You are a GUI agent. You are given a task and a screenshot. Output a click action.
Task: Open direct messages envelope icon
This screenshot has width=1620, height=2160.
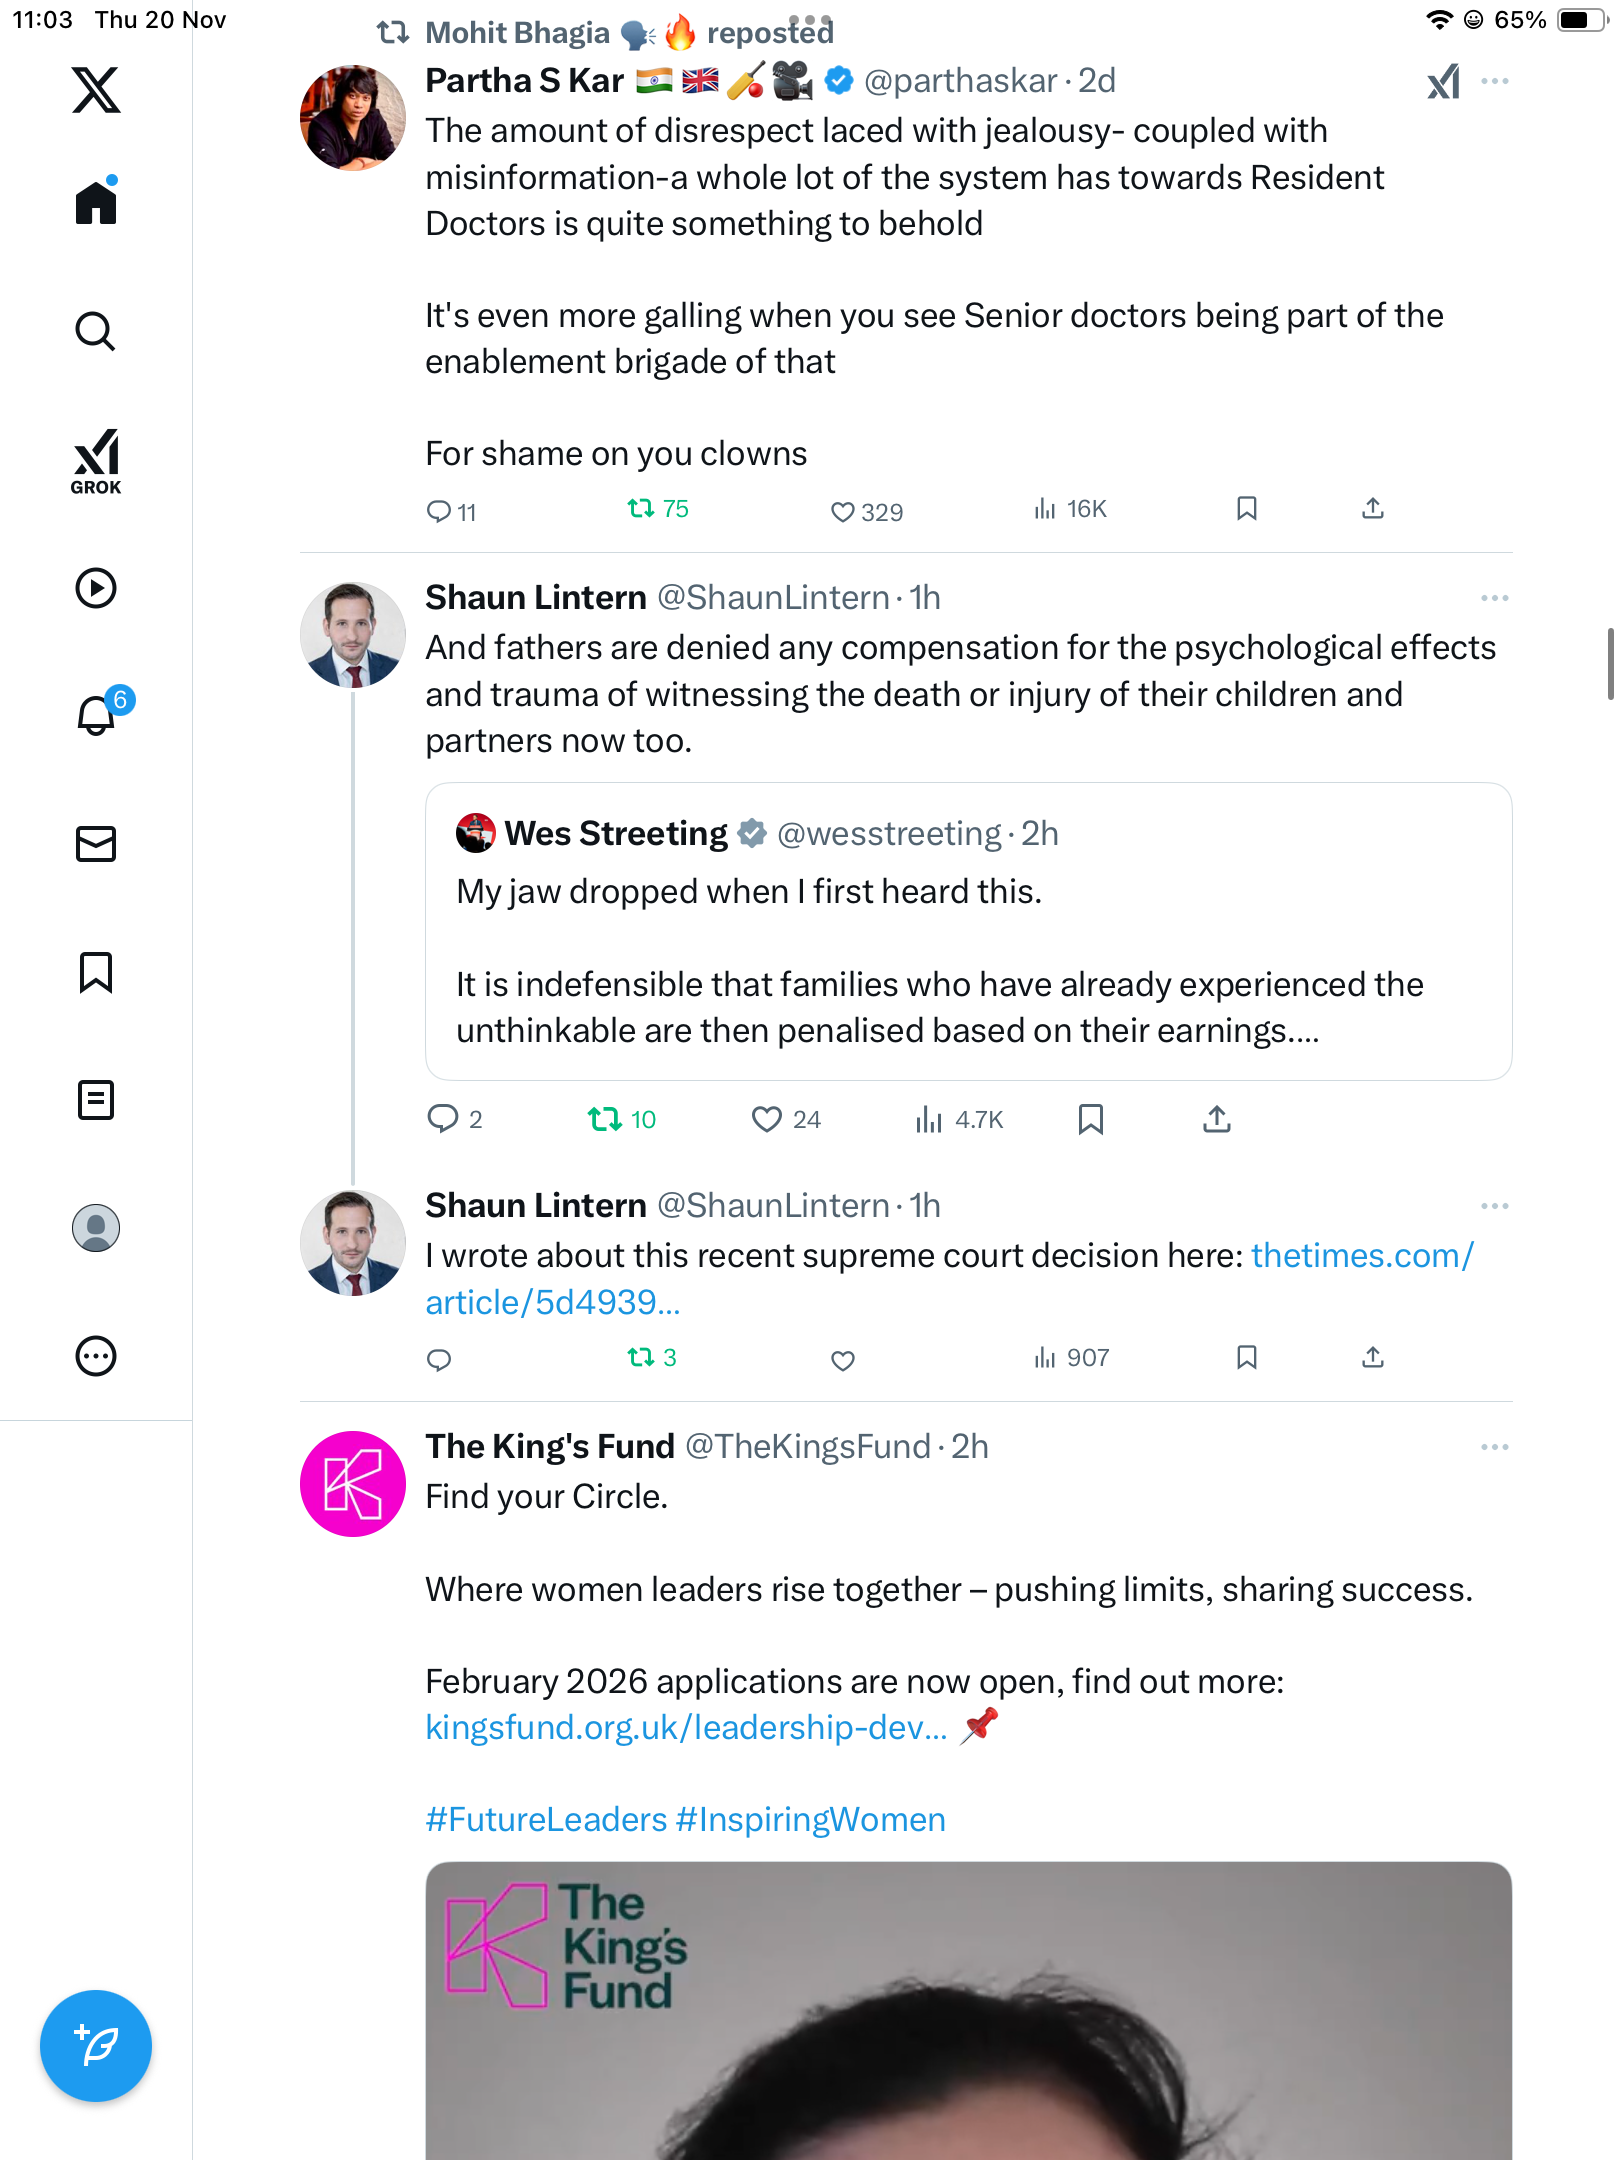96,844
